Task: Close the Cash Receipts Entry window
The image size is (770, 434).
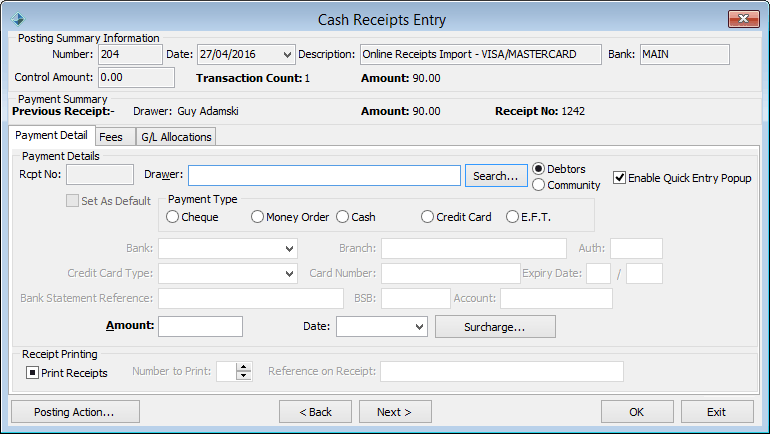Action: pos(743,19)
